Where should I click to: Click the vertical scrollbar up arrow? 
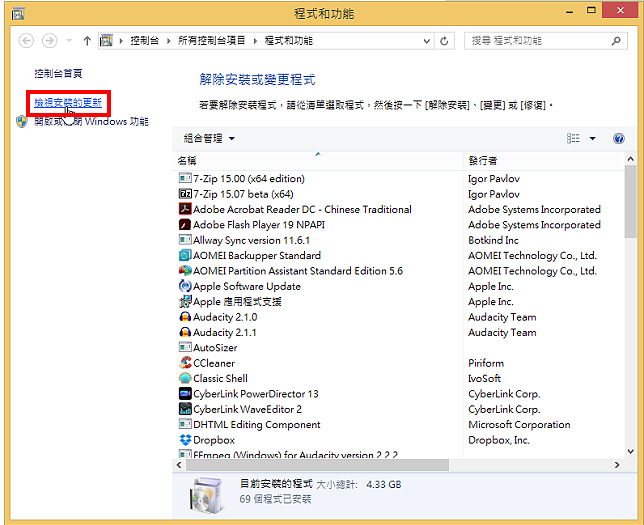tap(630, 159)
